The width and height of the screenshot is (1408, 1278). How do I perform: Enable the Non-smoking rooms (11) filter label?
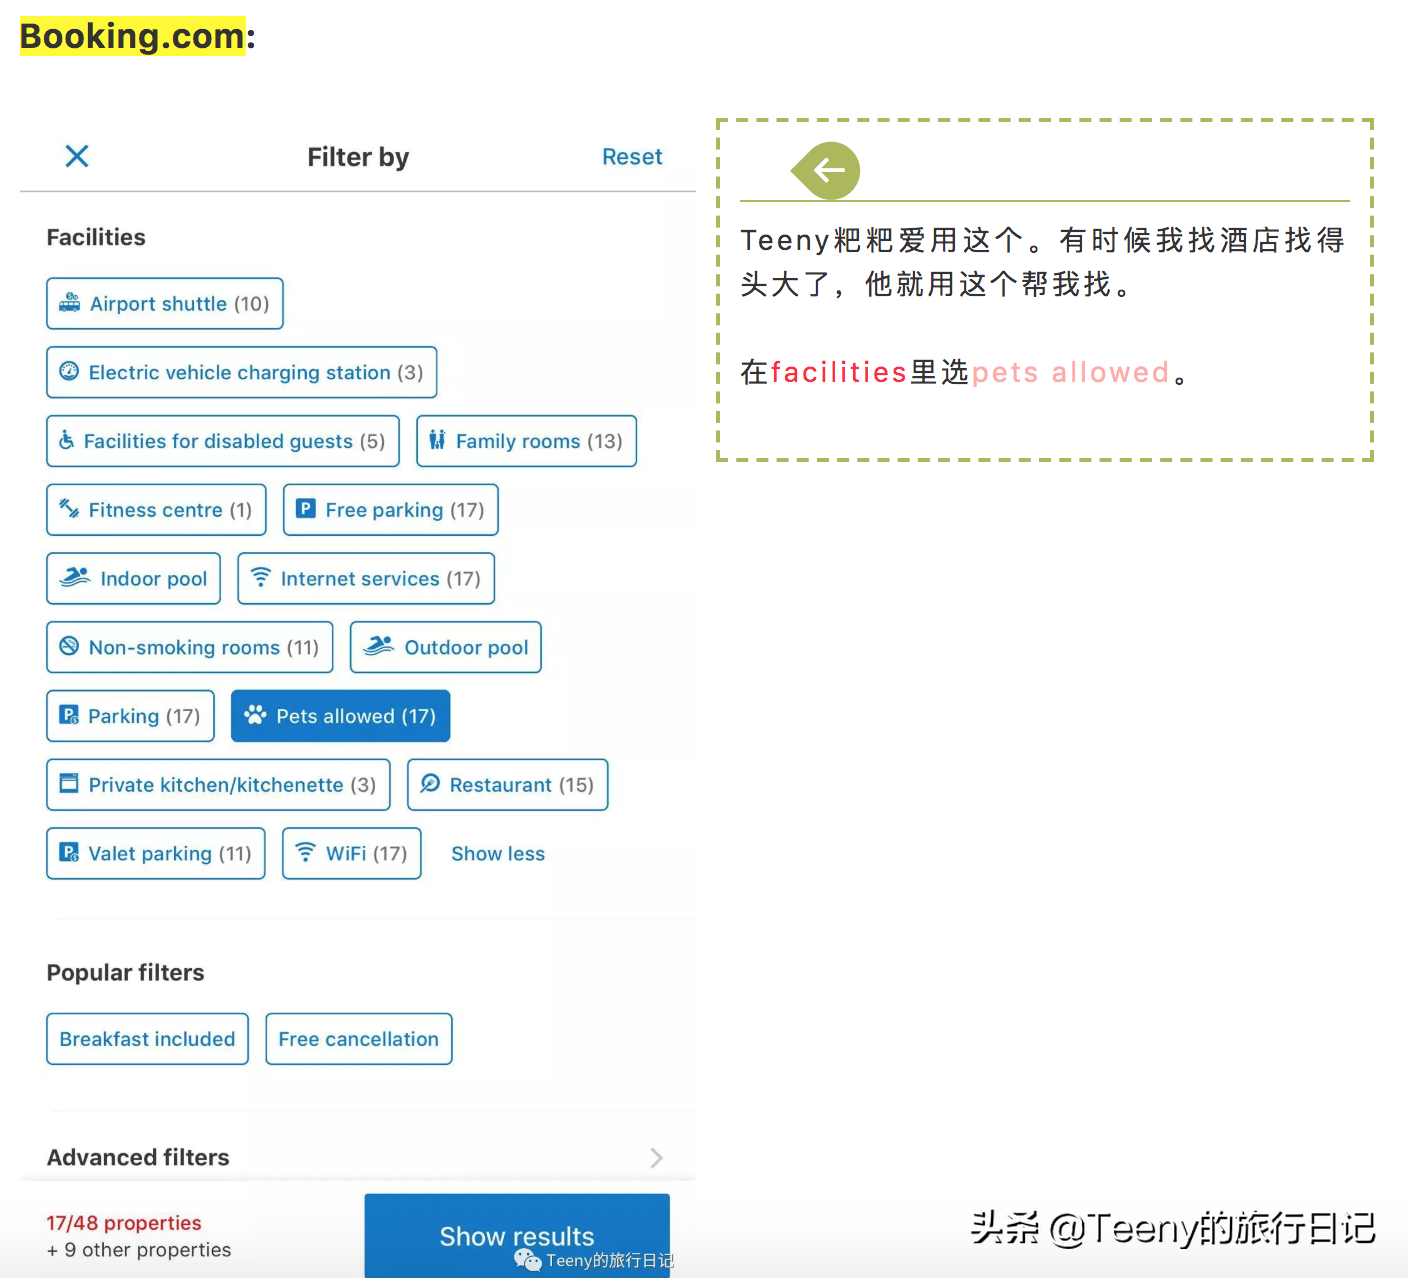point(204,647)
